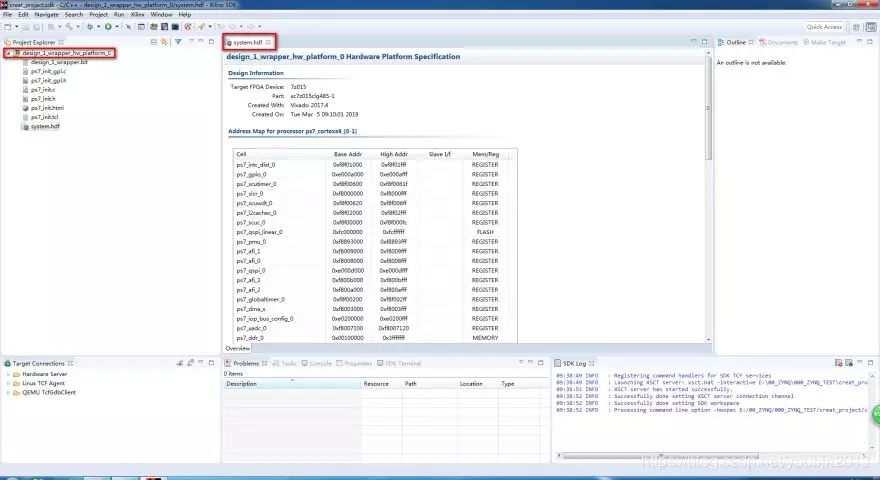The image size is (880, 480).
Task: Minimize the Outline panel
Action: [858, 42]
